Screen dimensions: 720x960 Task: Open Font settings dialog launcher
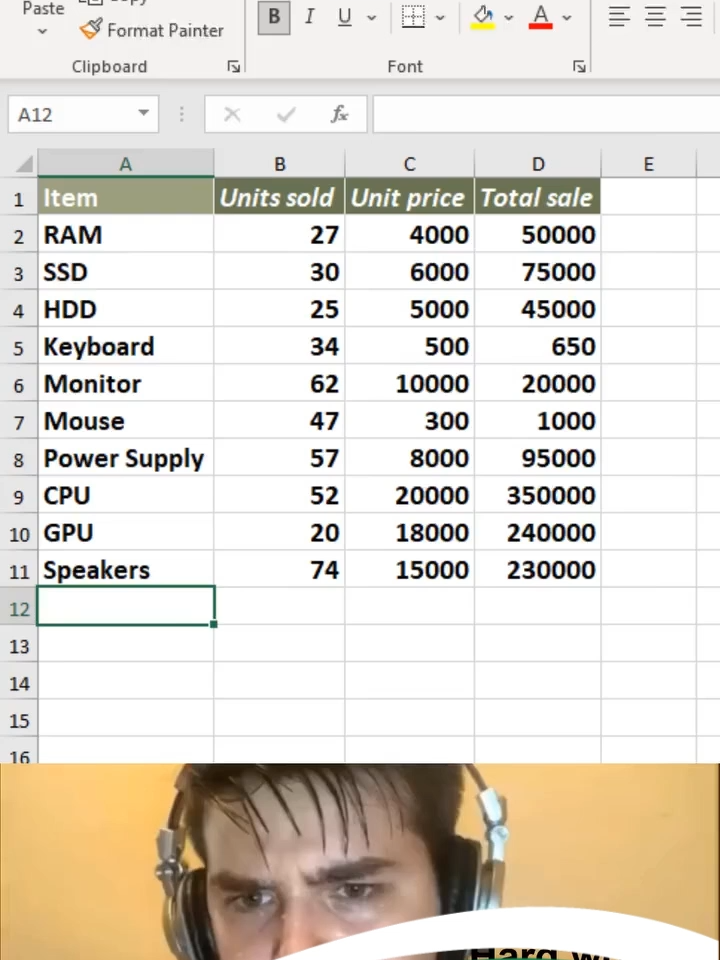click(579, 67)
